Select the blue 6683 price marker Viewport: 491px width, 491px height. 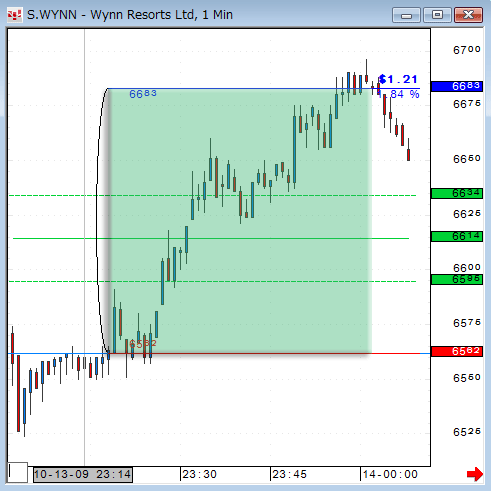(x=457, y=86)
